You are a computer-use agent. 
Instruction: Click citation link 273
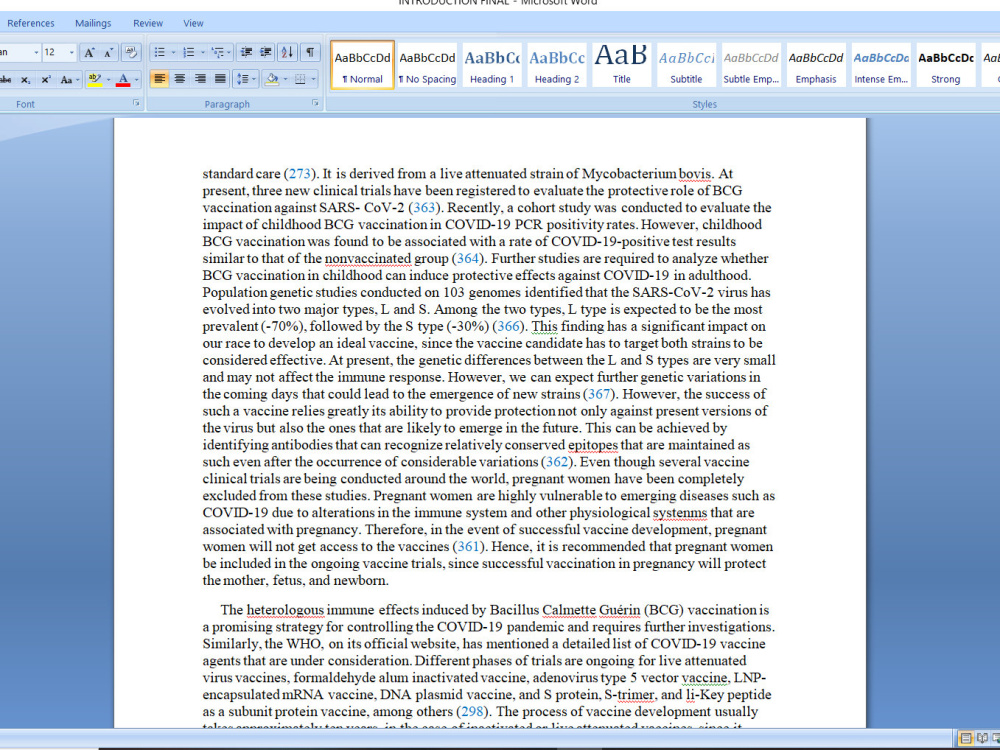pyautogui.click(x=300, y=173)
